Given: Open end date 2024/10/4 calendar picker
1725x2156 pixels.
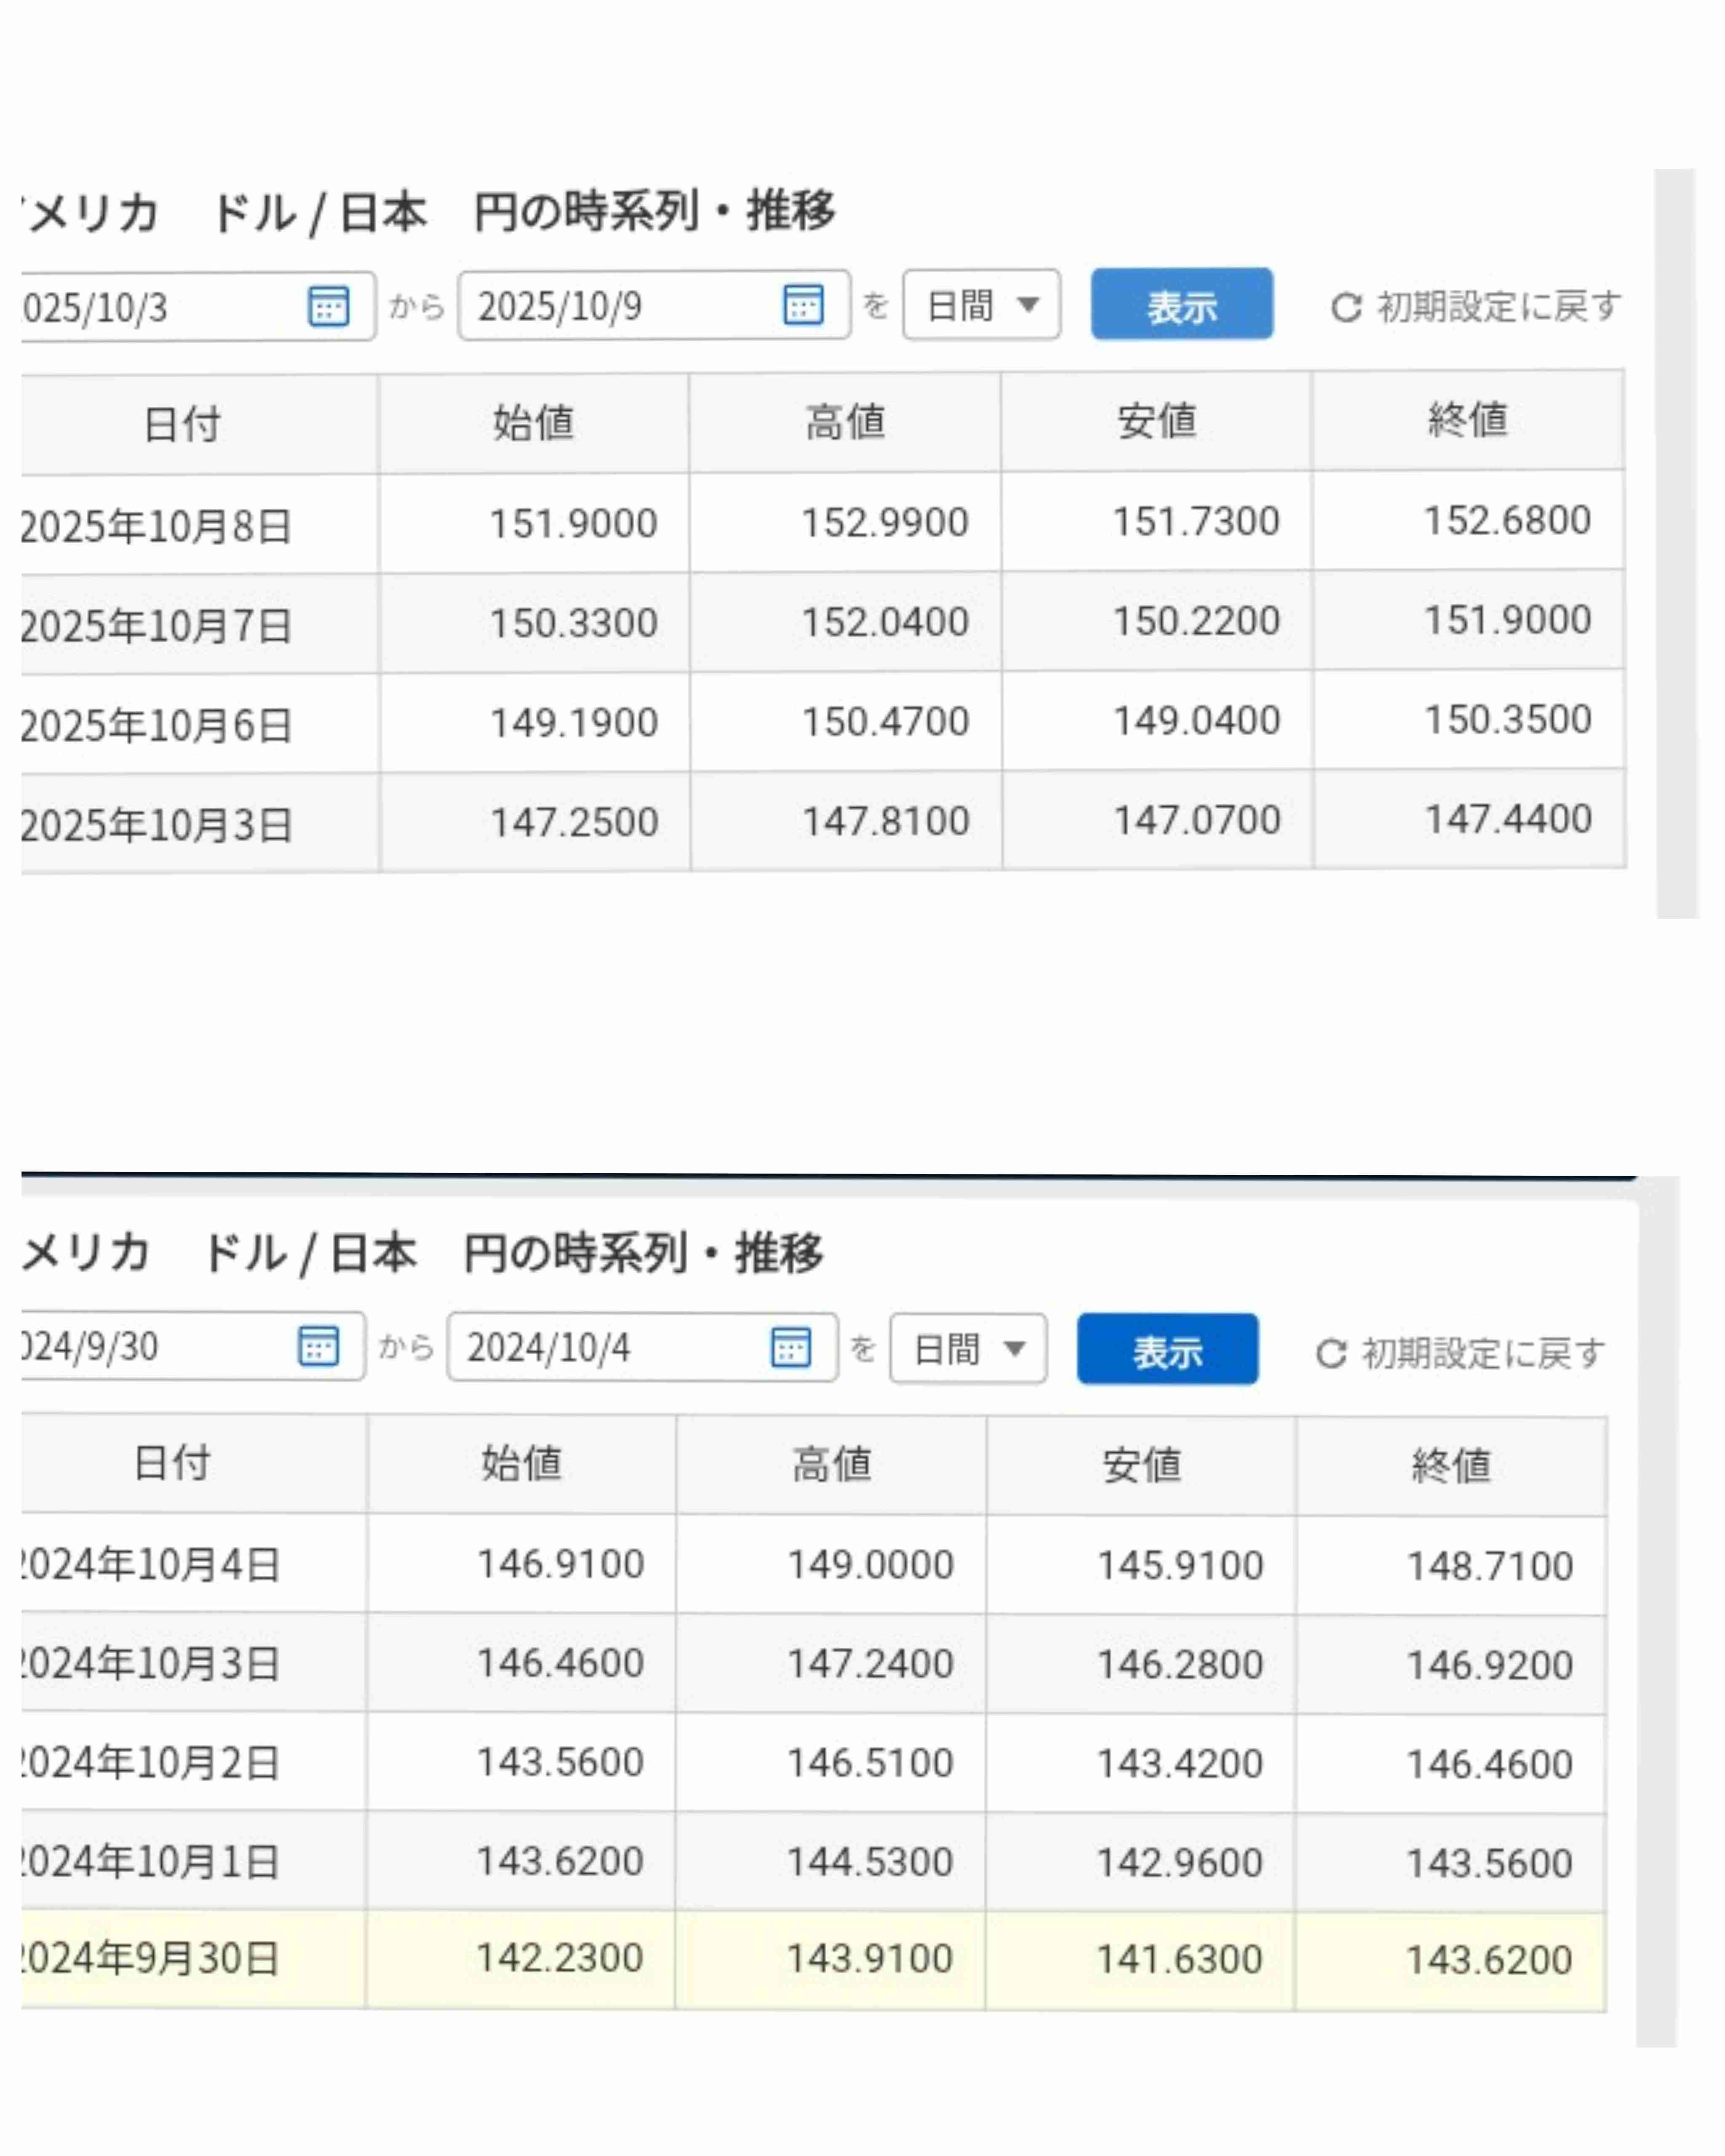Looking at the screenshot, I should (790, 1347).
